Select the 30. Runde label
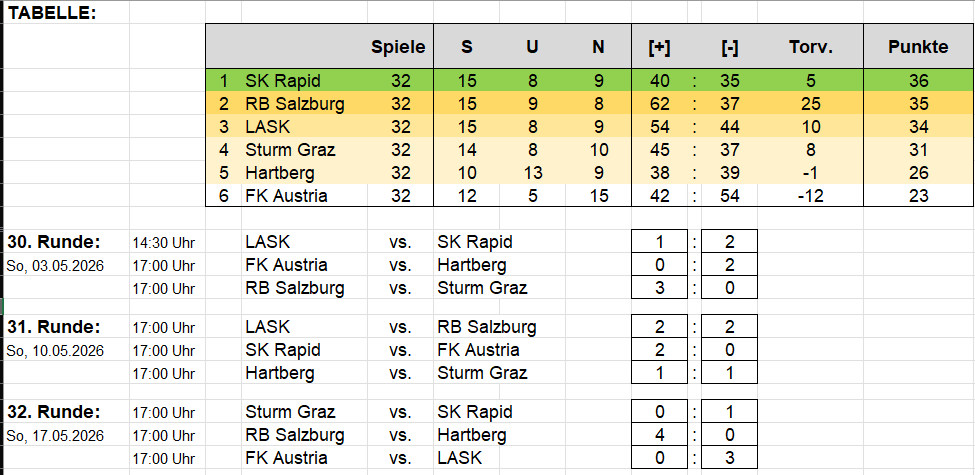Screen dimensions: 975x475 pos(54,242)
